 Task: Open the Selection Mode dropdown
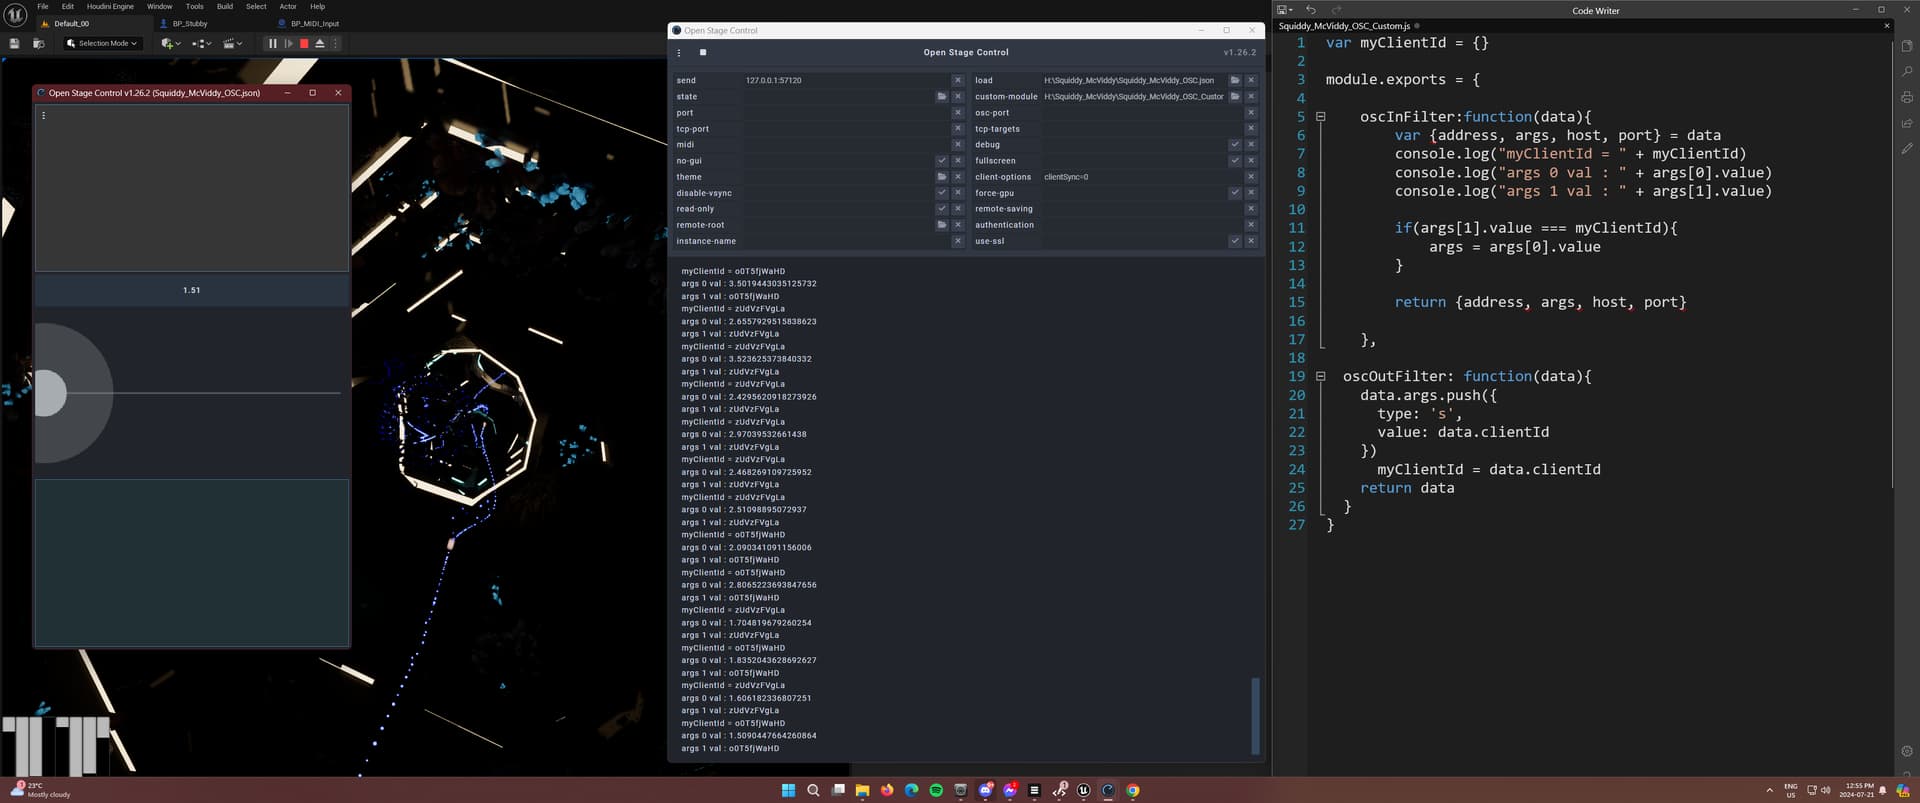point(103,43)
